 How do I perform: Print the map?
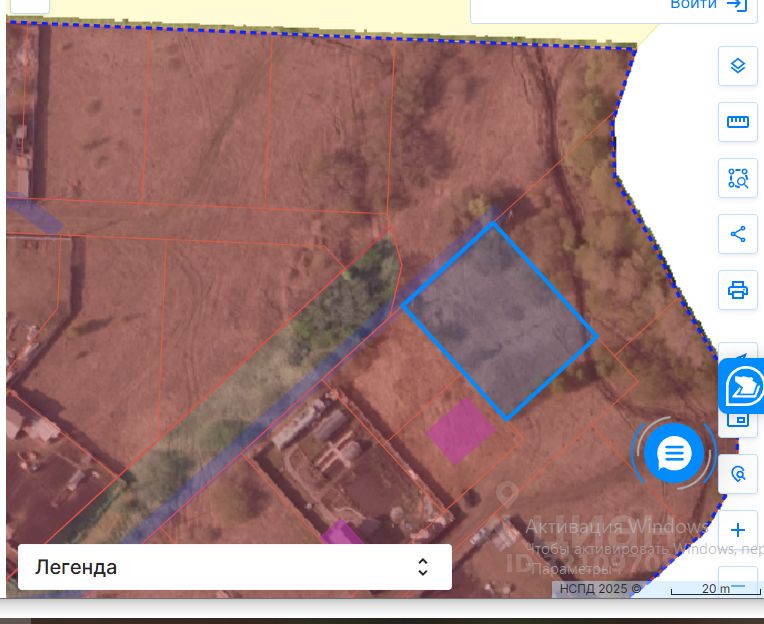point(738,290)
